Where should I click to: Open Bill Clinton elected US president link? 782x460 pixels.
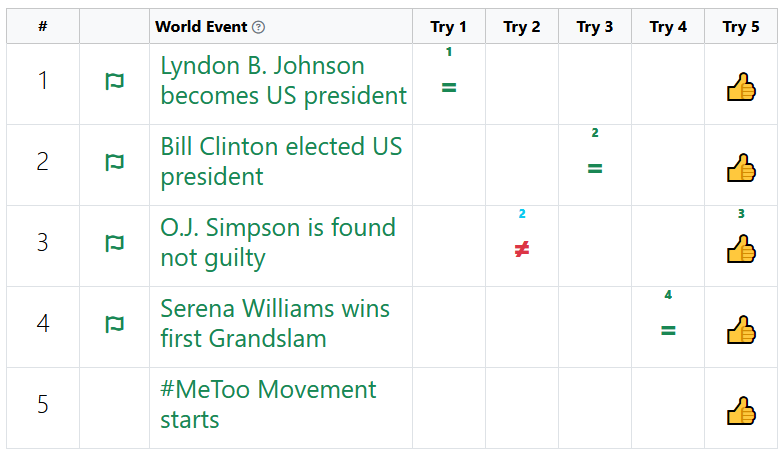(x=281, y=162)
